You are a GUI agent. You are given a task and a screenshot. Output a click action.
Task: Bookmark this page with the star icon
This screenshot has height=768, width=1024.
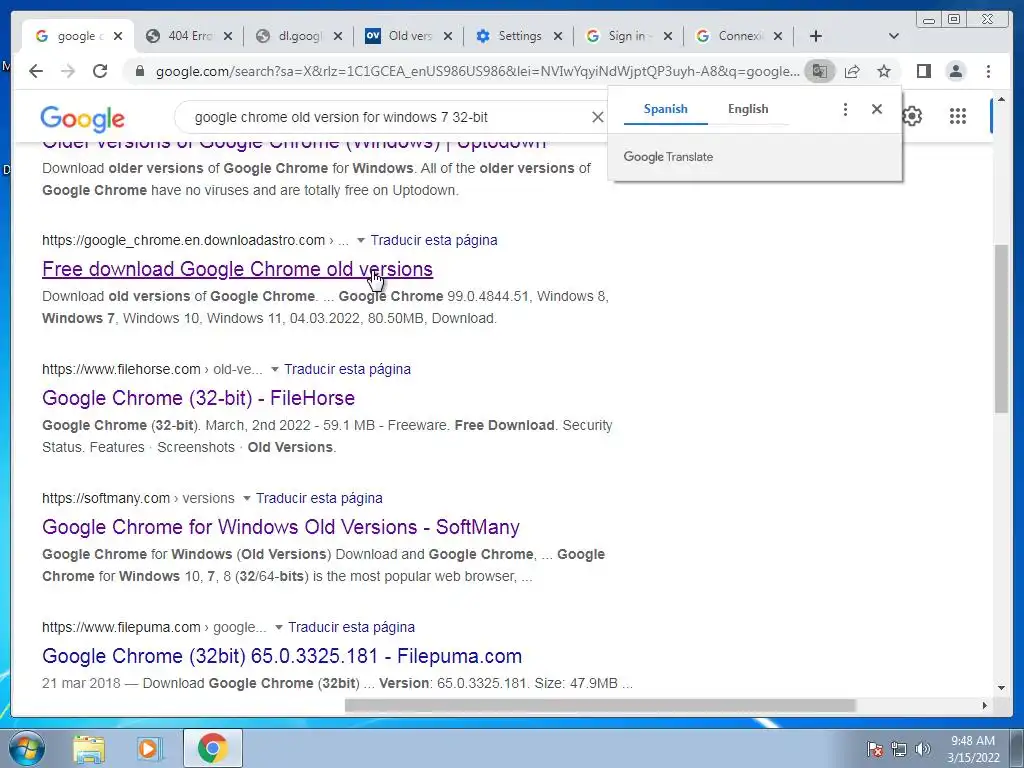pos(884,71)
